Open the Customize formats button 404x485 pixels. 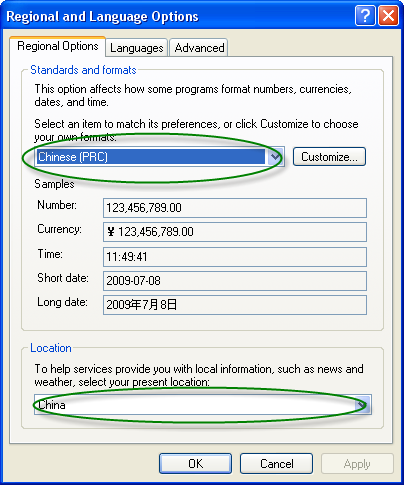(329, 157)
